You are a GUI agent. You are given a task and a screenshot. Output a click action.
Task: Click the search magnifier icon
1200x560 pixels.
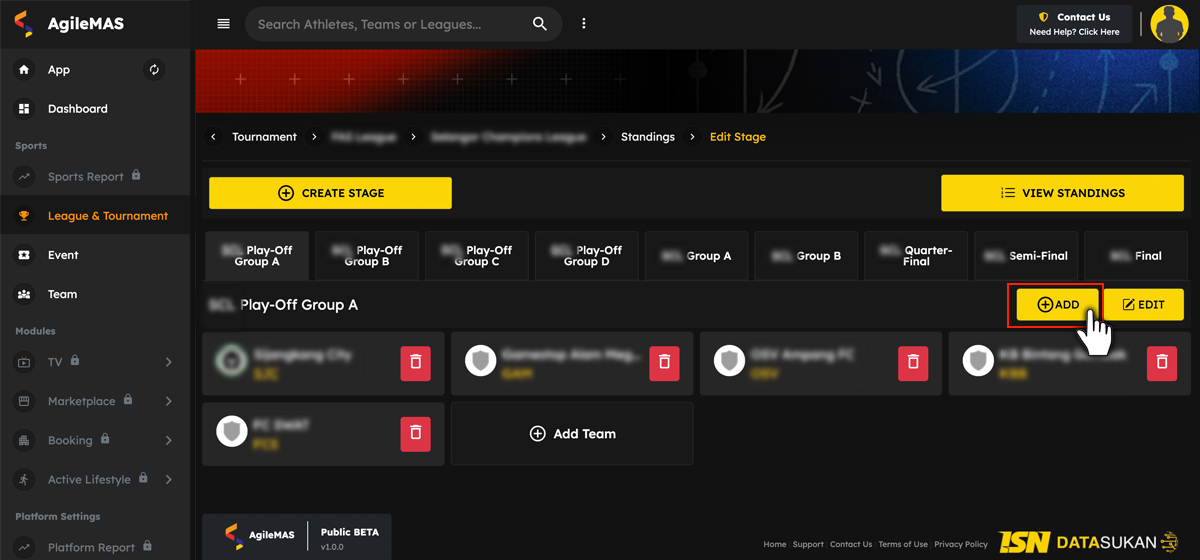[x=540, y=24]
